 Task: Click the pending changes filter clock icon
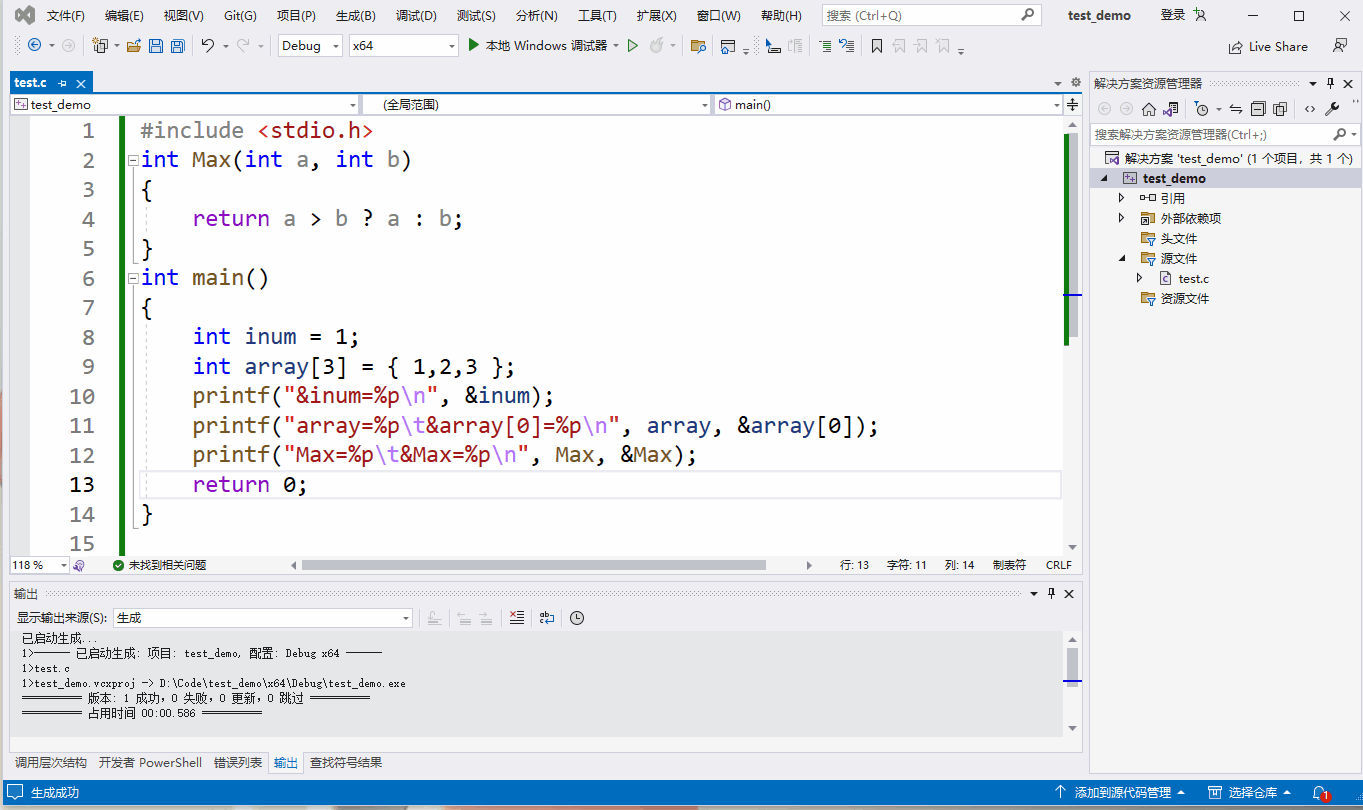(x=1202, y=109)
